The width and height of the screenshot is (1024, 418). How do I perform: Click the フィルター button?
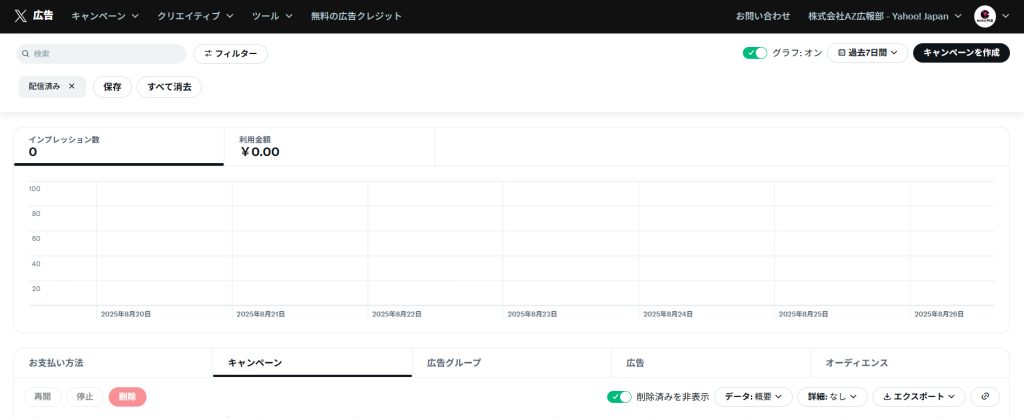pos(230,54)
